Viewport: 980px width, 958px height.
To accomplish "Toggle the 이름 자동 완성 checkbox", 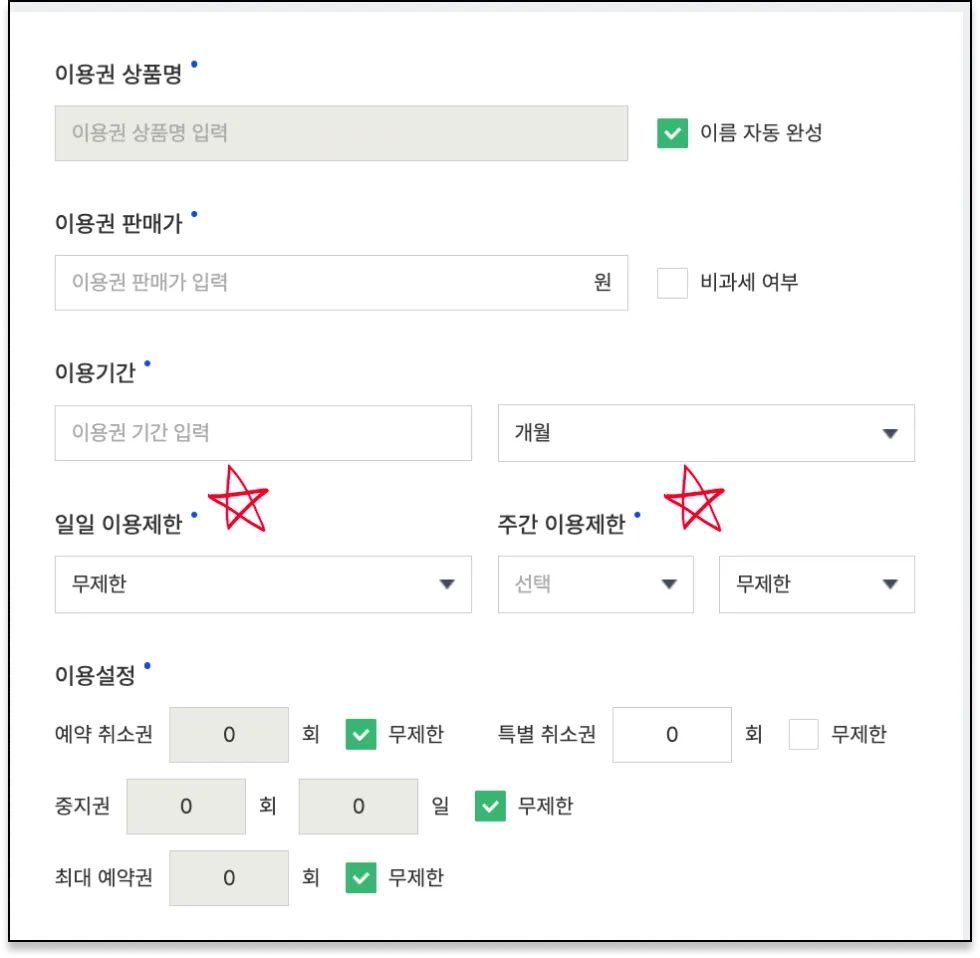I will (x=673, y=133).
